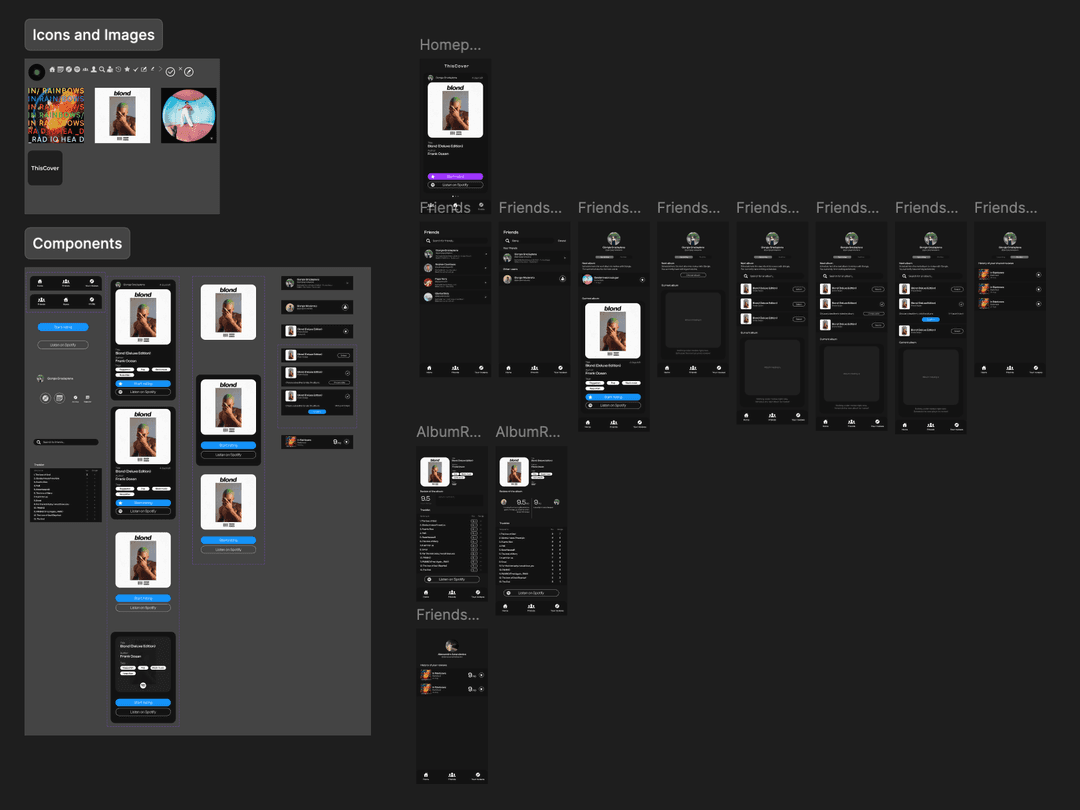Screen dimensions: 1080x810
Task: Select the ThisCover logo tile
Action: (x=45, y=168)
